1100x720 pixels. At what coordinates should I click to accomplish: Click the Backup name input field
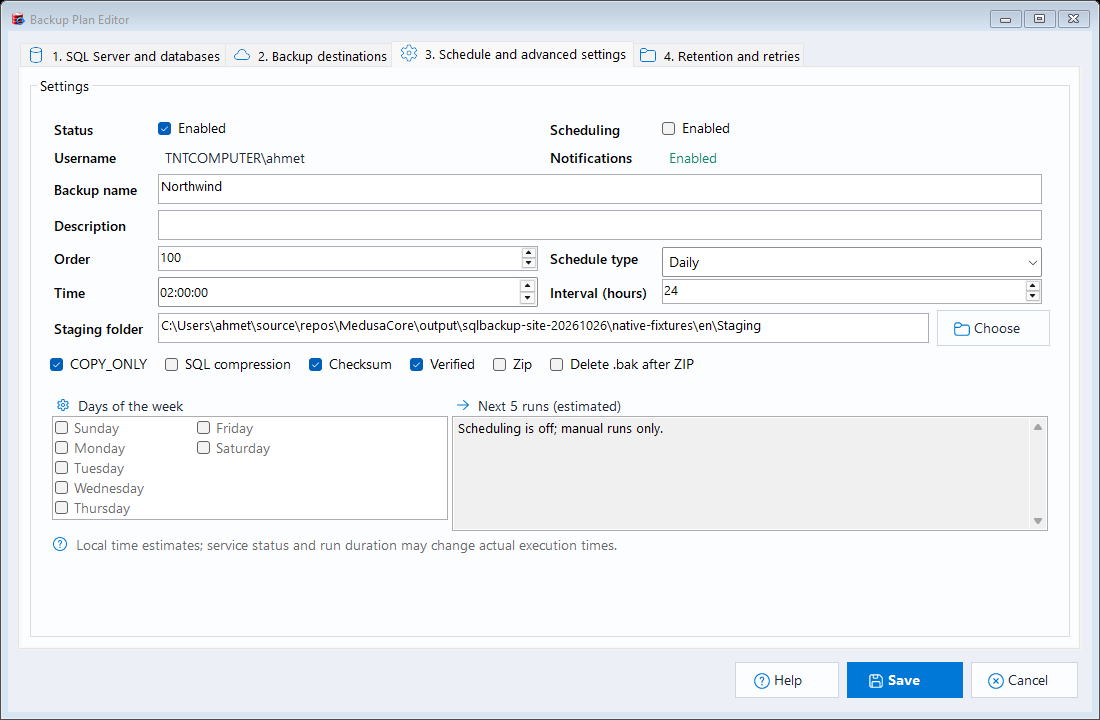[600, 189]
